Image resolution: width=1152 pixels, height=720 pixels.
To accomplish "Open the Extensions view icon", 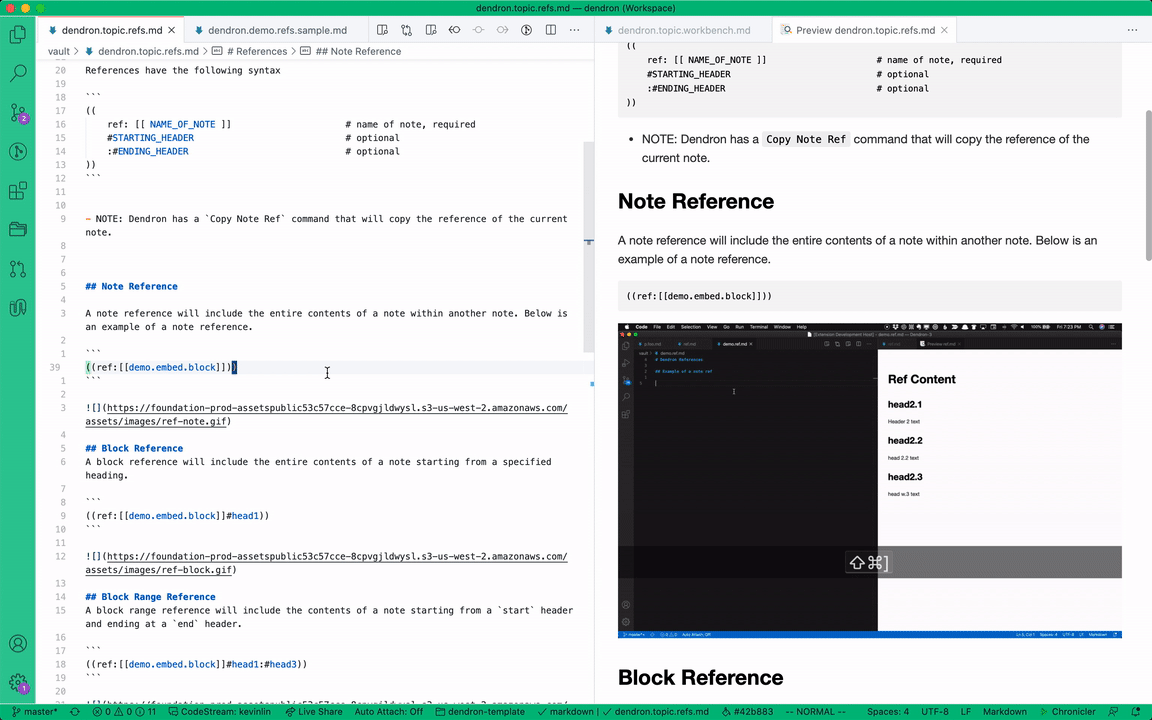I will 15,188.
